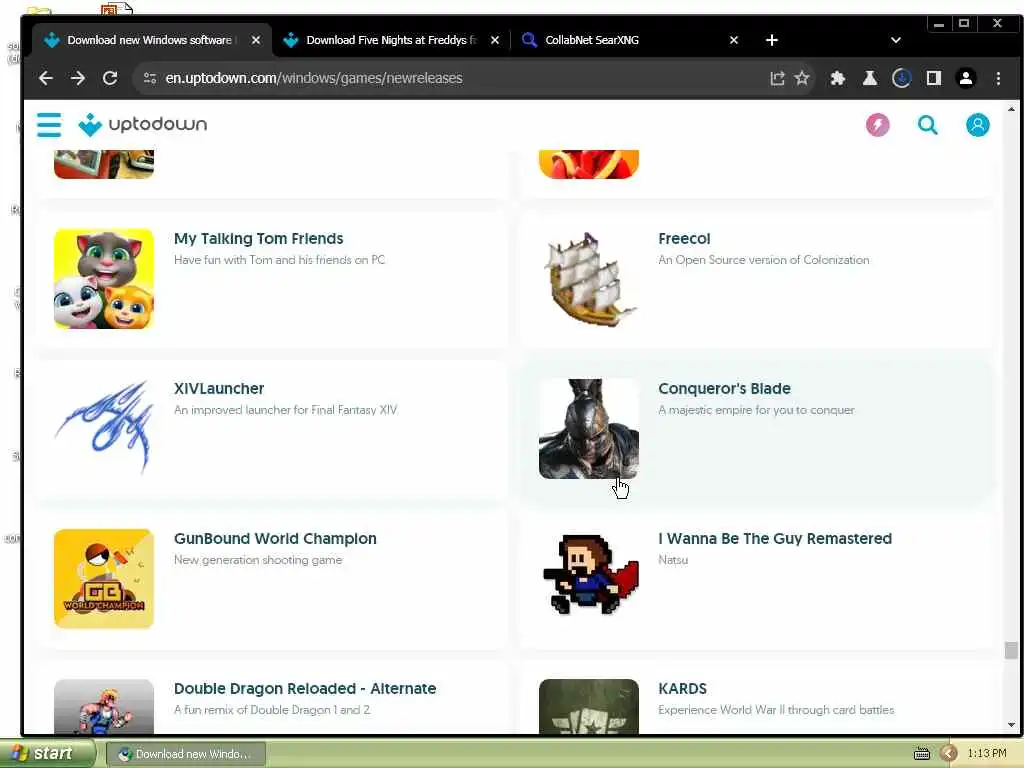Click the 1:13 PM system clock
Viewport: 1024px width, 768px height.
(986, 754)
